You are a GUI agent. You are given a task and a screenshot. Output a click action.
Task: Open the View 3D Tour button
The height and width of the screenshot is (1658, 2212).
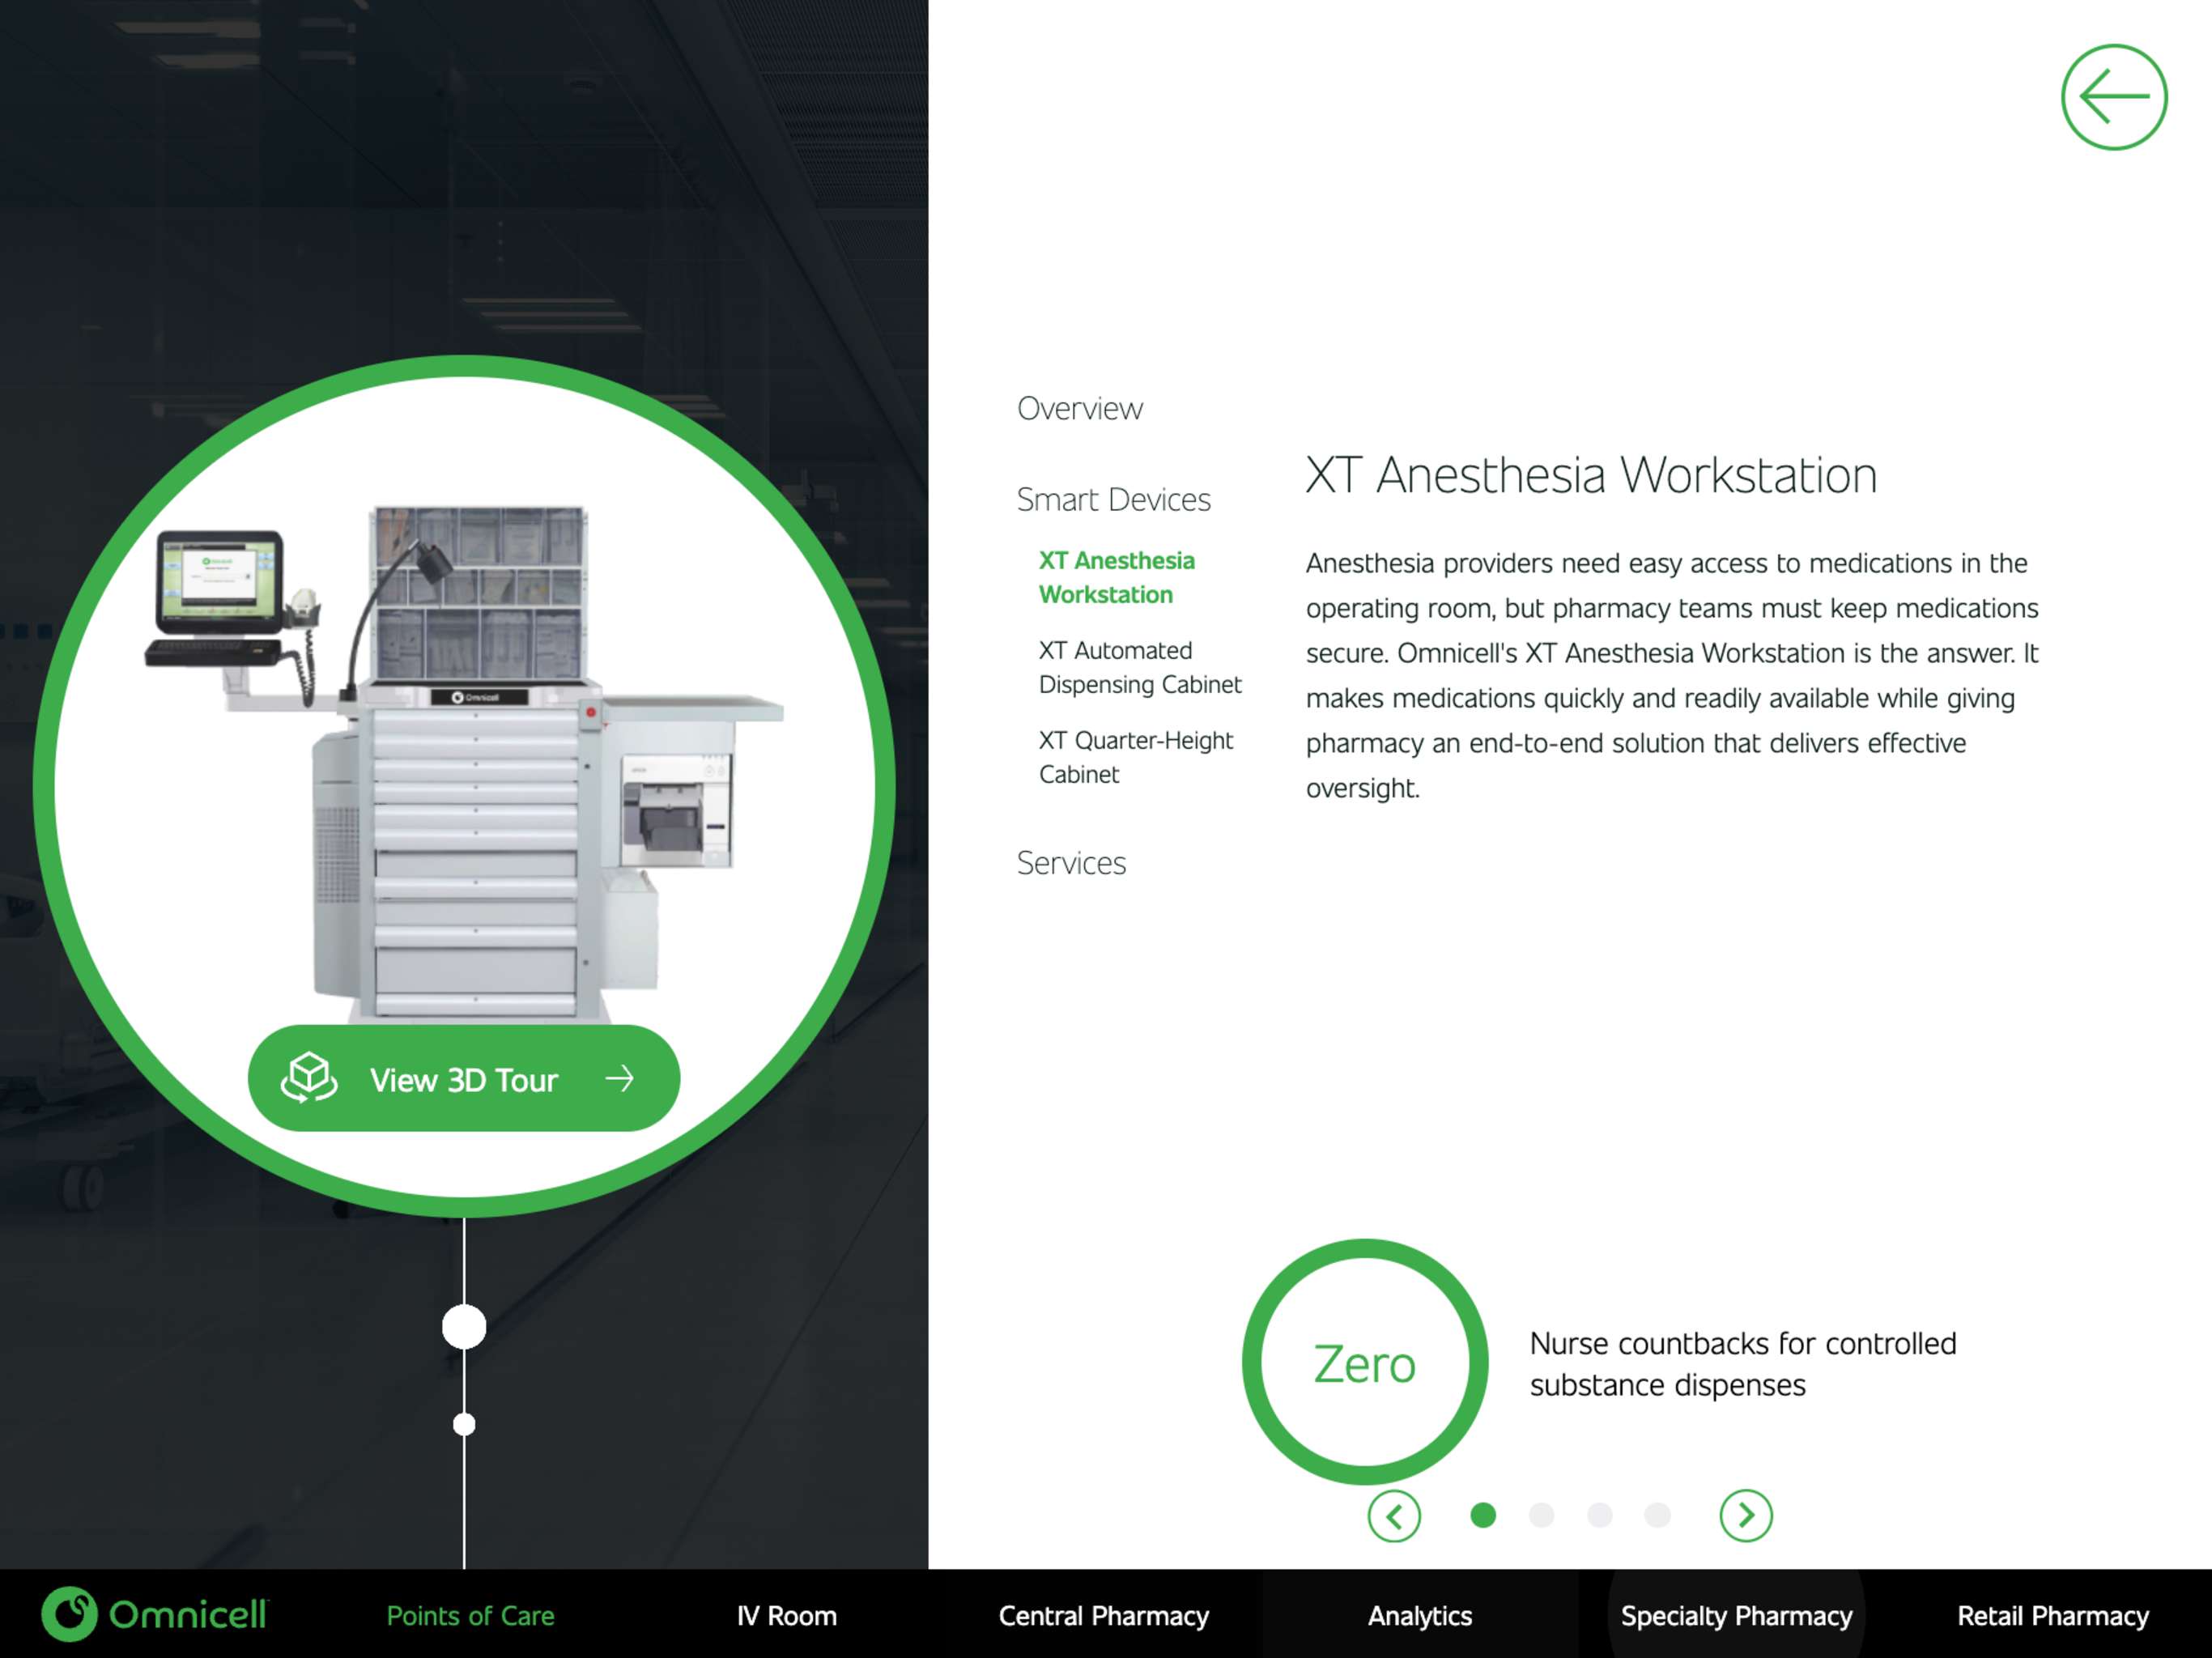click(464, 1078)
